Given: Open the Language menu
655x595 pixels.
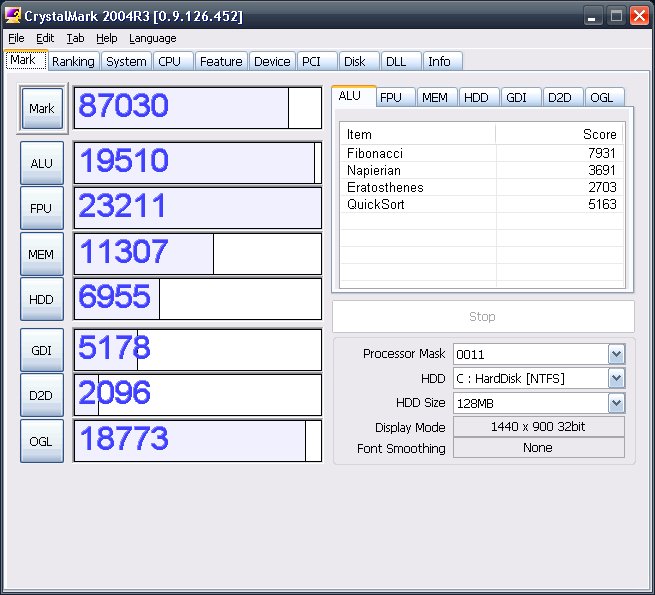Looking at the screenshot, I should [x=152, y=38].
